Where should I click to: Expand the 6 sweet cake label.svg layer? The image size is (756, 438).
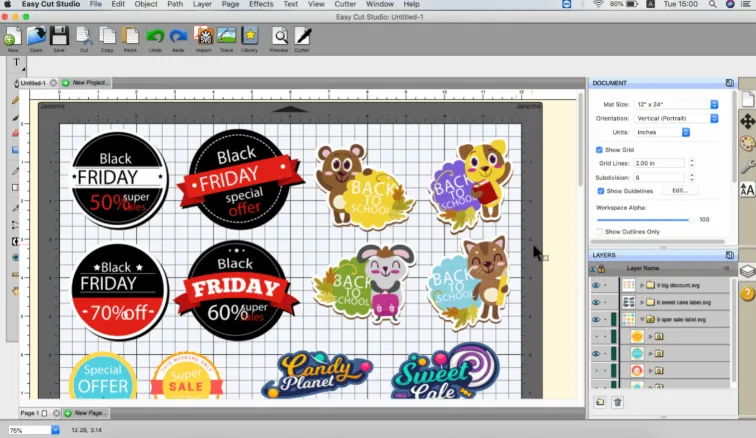point(642,302)
